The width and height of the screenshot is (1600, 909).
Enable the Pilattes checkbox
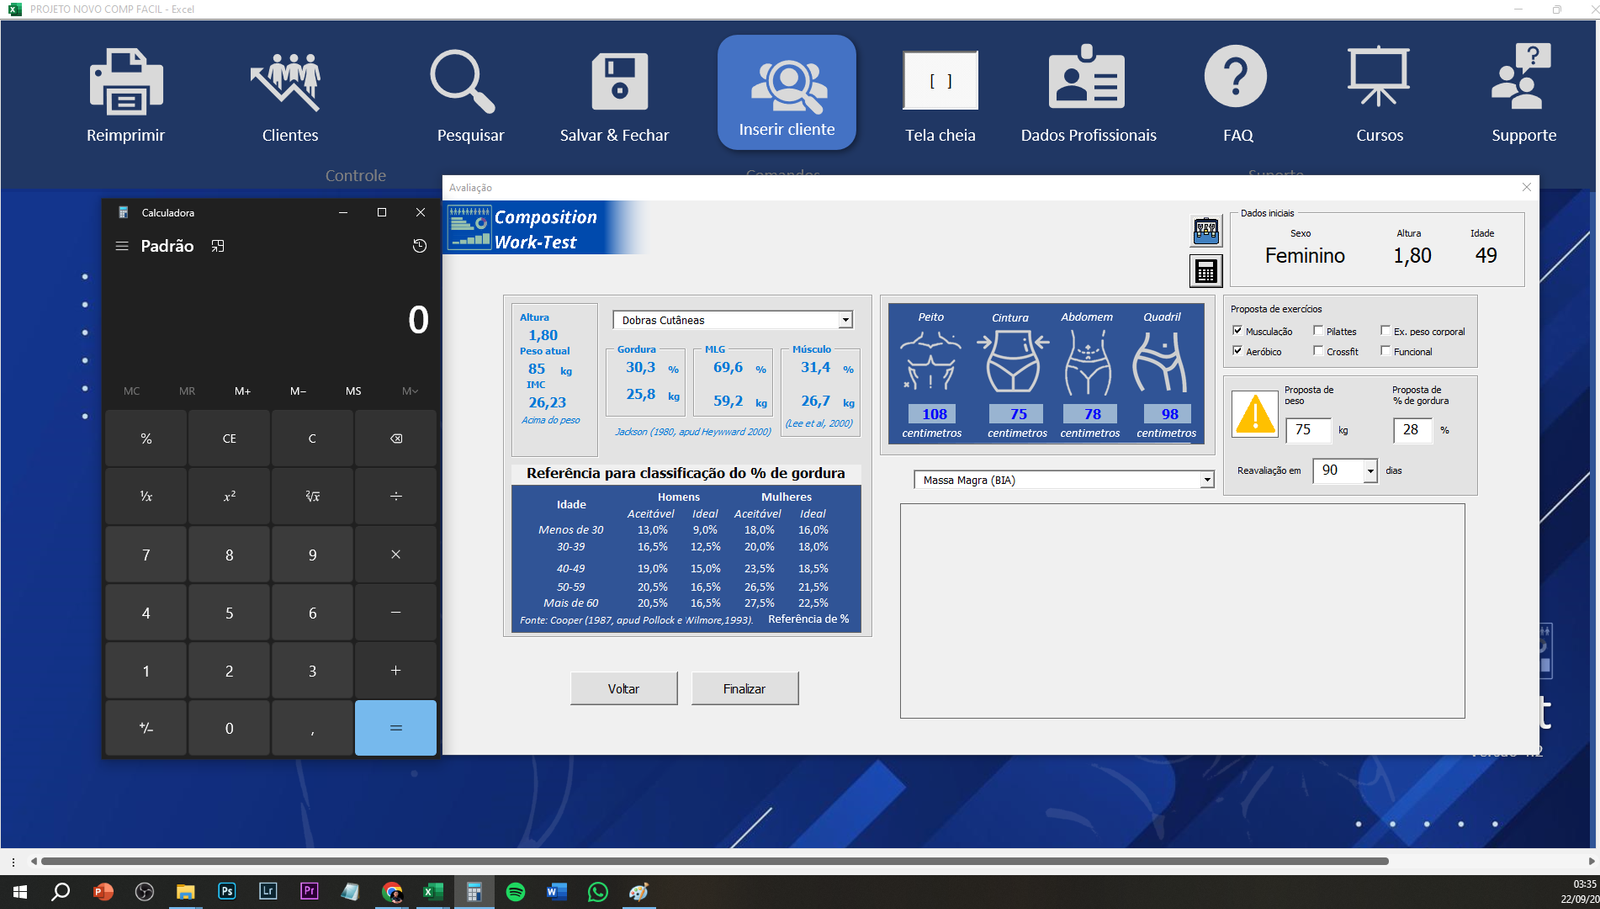(x=1318, y=331)
